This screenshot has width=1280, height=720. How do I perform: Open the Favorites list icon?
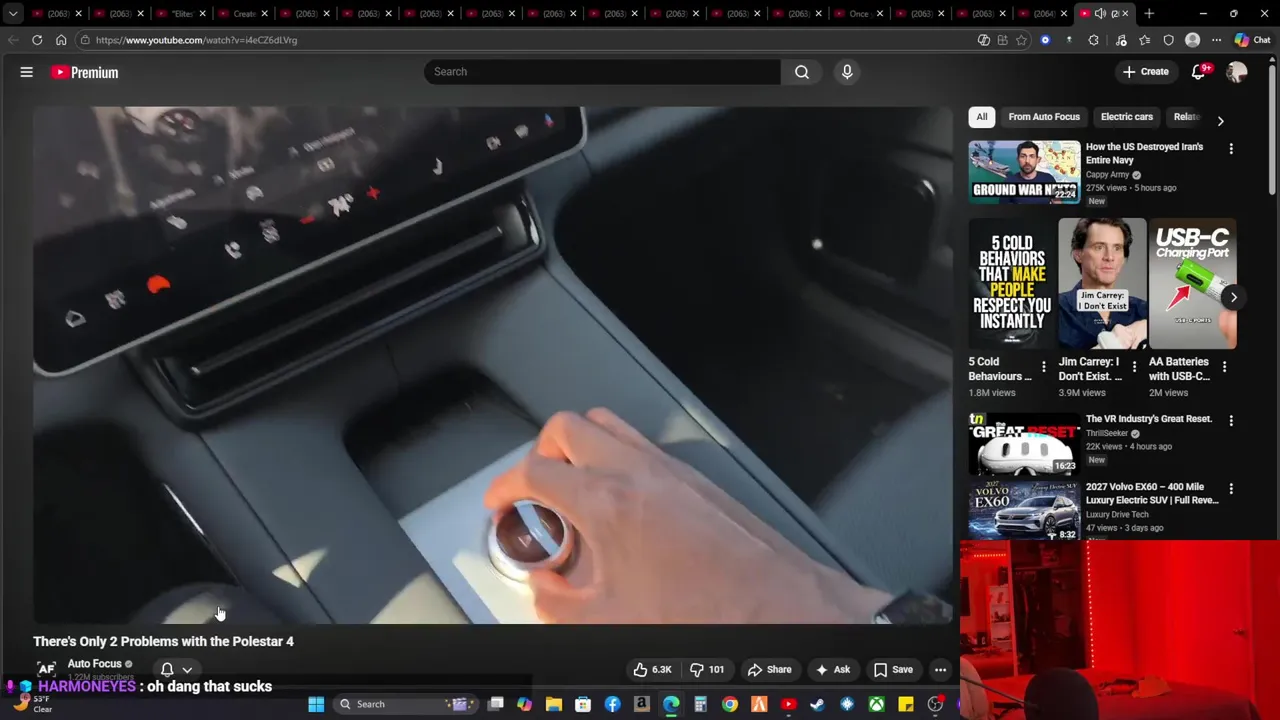1145,40
